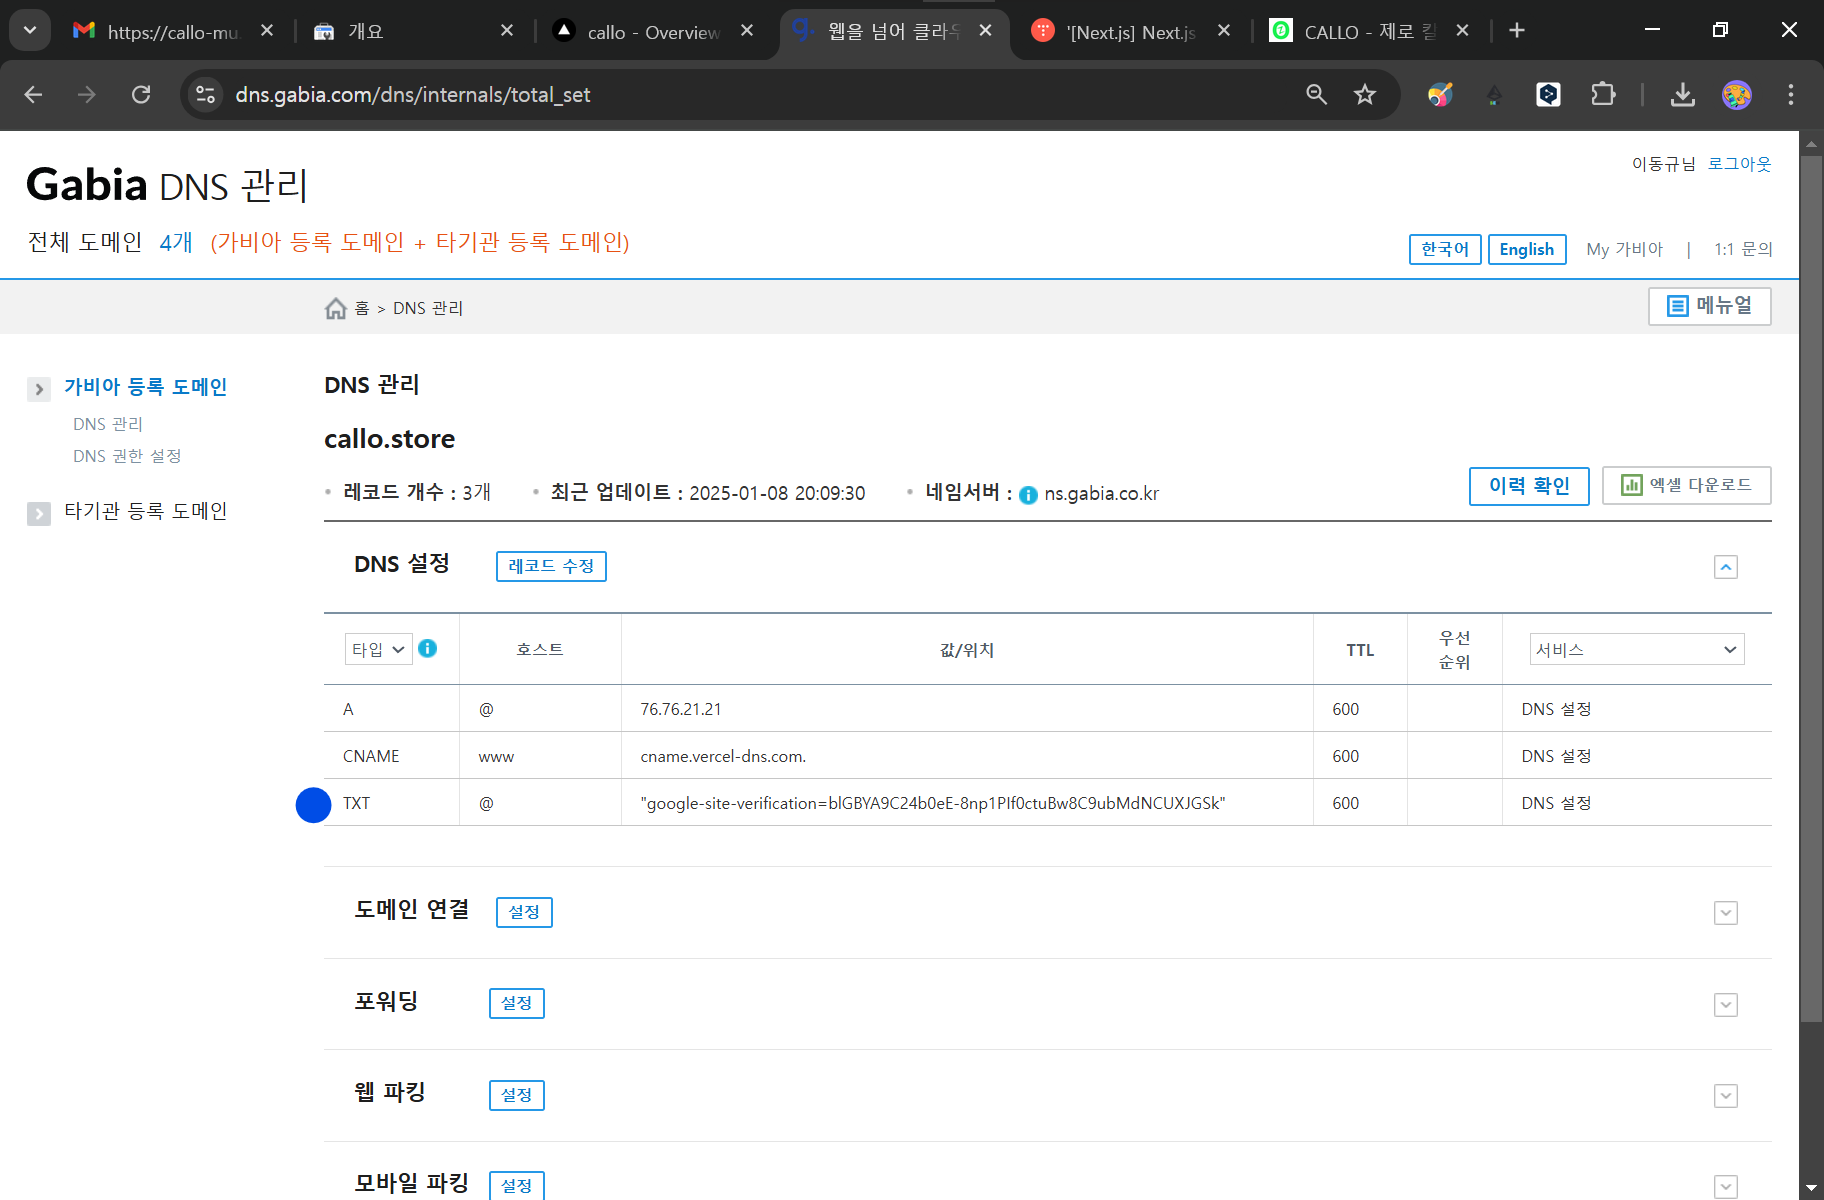This screenshot has width=1824, height=1200.
Task: Expand the 웹 파킹 section
Action: tap(1726, 1096)
